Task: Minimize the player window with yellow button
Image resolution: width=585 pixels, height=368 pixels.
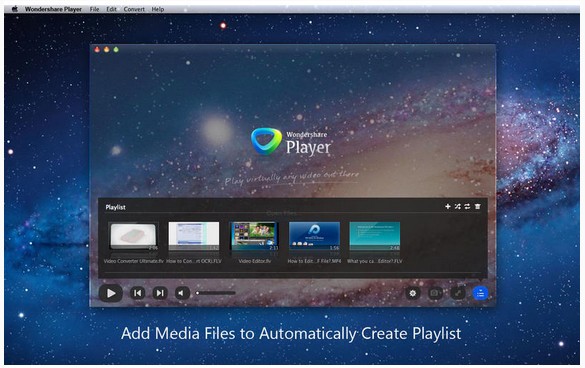Action: pyautogui.click(x=107, y=49)
